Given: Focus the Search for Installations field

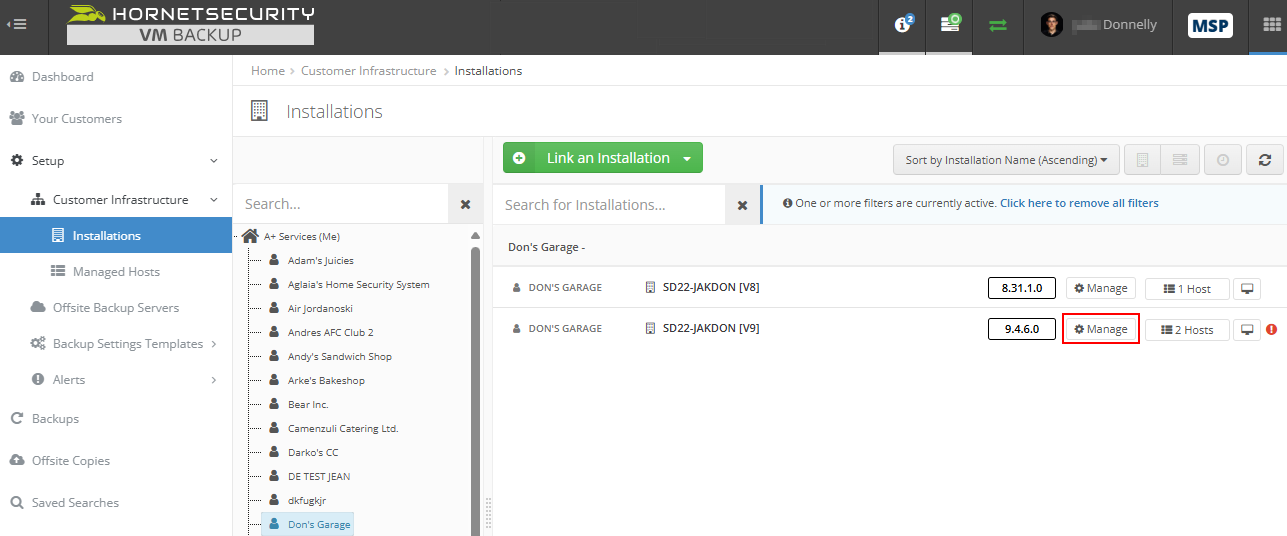Looking at the screenshot, I should [608, 205].
